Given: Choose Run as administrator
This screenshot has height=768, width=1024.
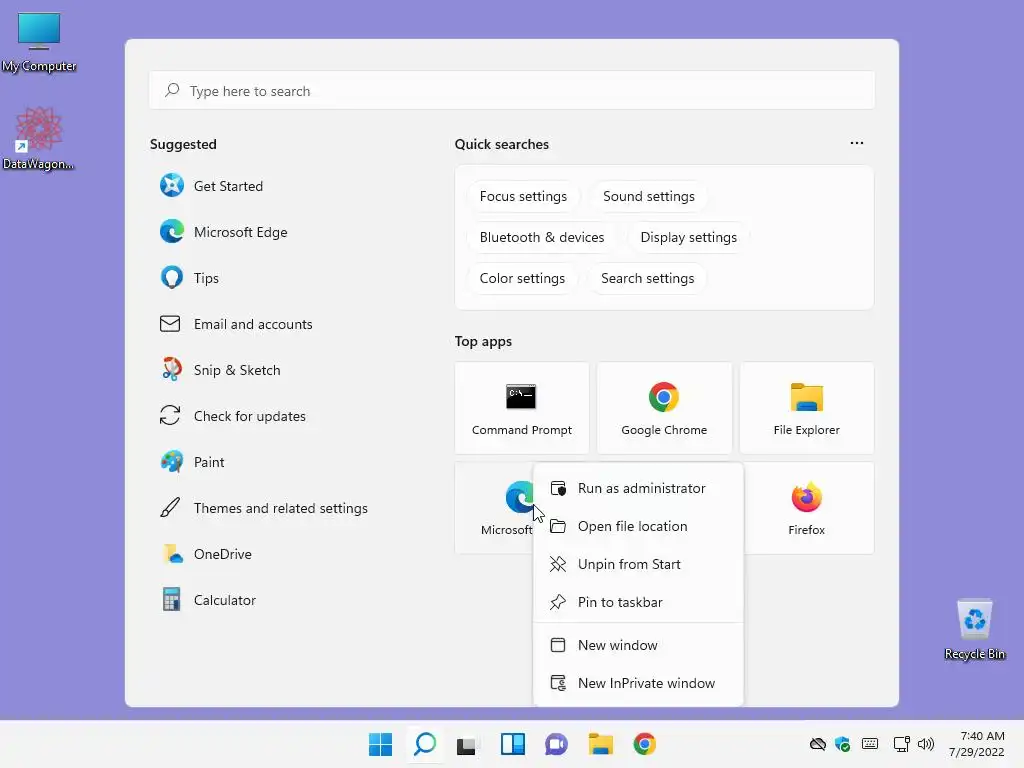Looking at the screenshot, I should click(x=638, y=488).
